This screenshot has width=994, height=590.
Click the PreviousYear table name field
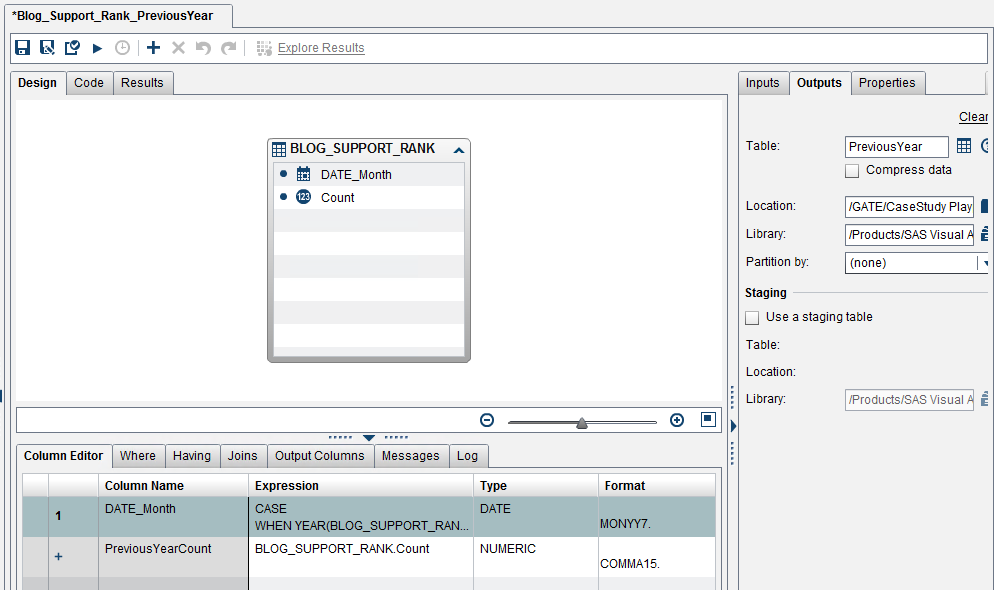coord(896,147)
